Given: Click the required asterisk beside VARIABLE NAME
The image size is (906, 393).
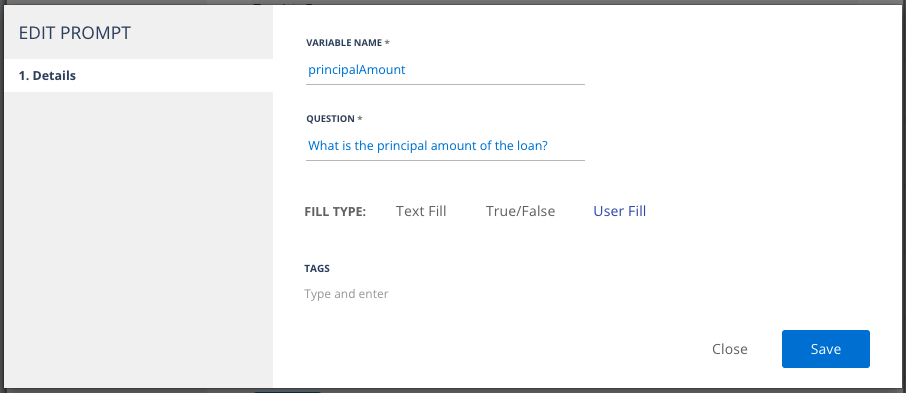Looking at the screenshot, I should [387, 42].
